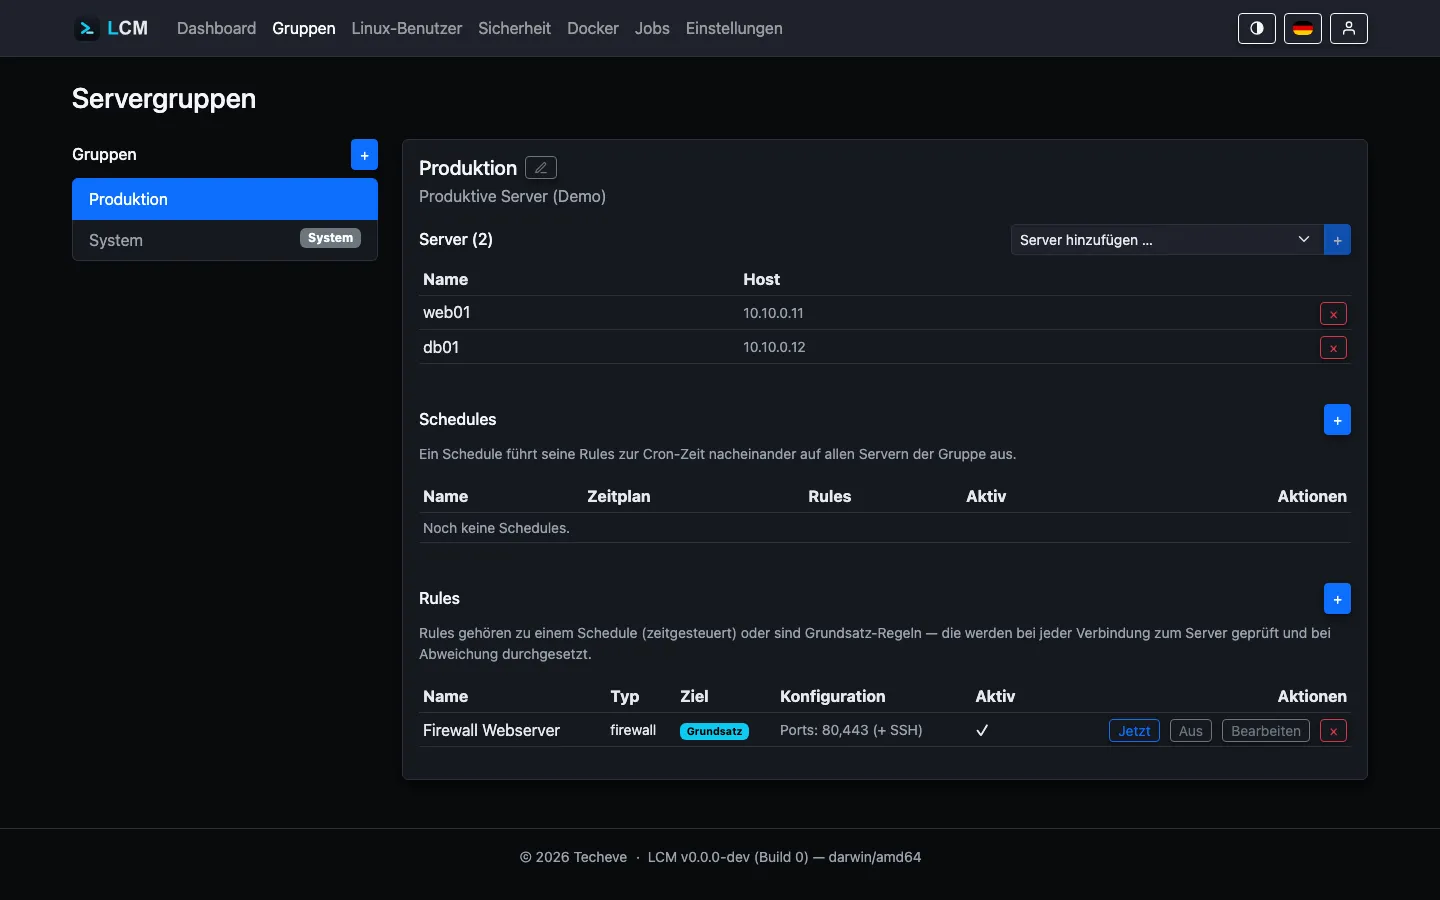Open the Linux-Benutzer nav item

pyautogui.click(x=407, y=28)
